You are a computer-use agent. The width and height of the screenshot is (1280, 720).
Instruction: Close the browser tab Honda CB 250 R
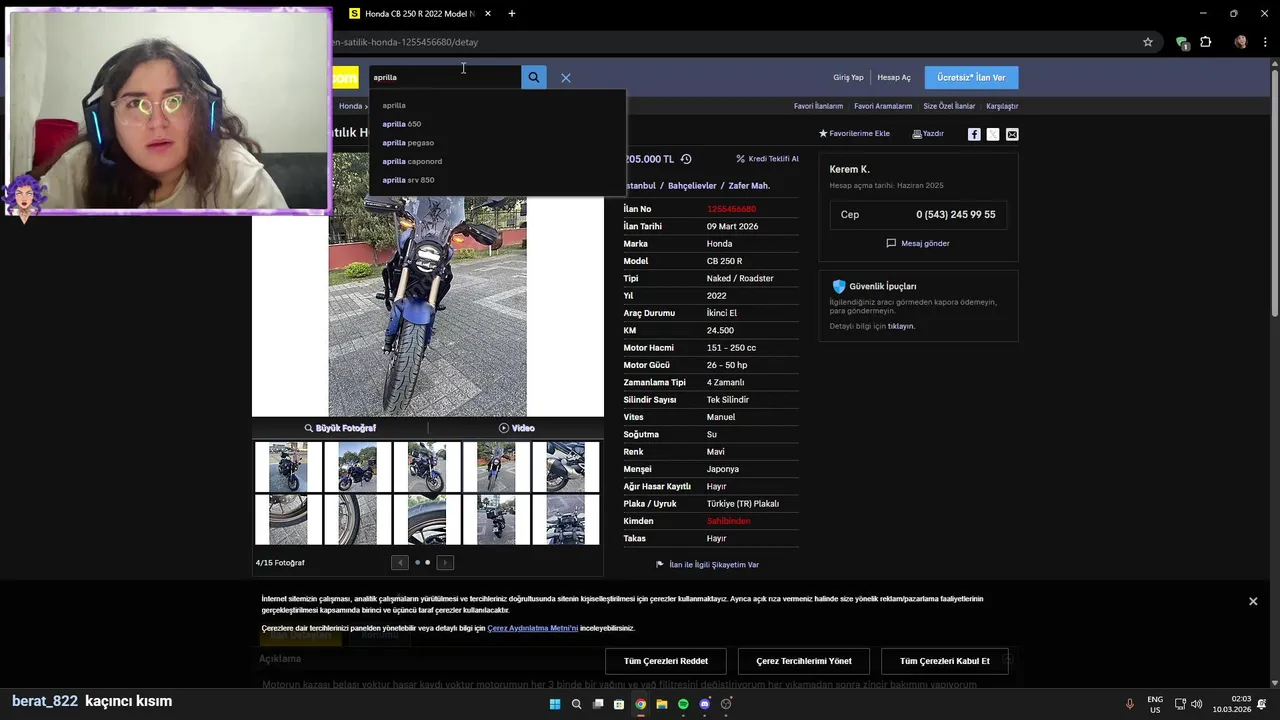point(488,14)
